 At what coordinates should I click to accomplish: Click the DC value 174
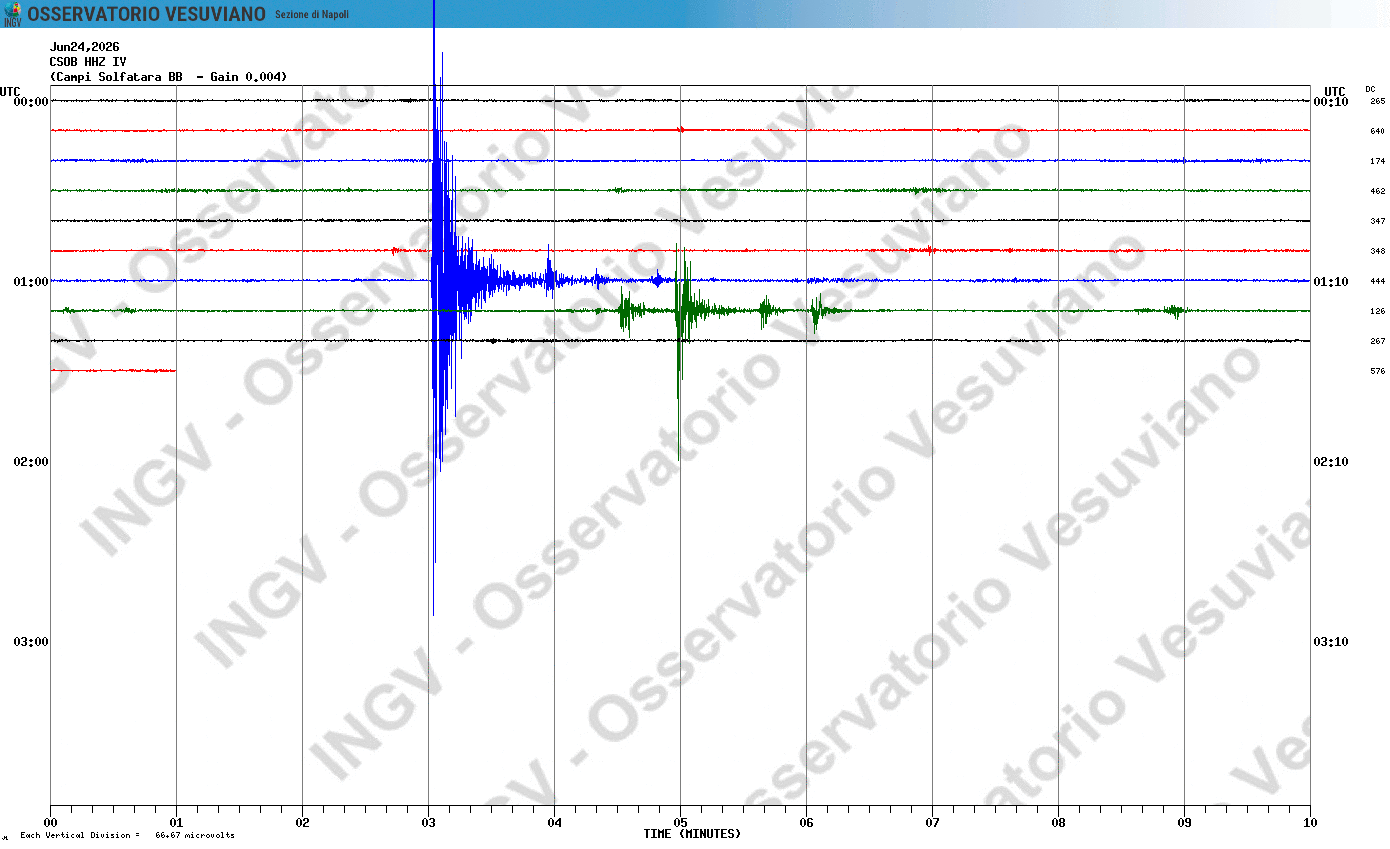pyautogui.click(x=1377, y=161)
